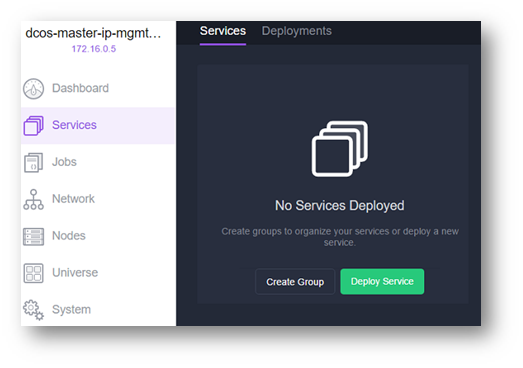Navigate to Network page
The width and height of the screenshot is (523, 368).
point(73,199)
